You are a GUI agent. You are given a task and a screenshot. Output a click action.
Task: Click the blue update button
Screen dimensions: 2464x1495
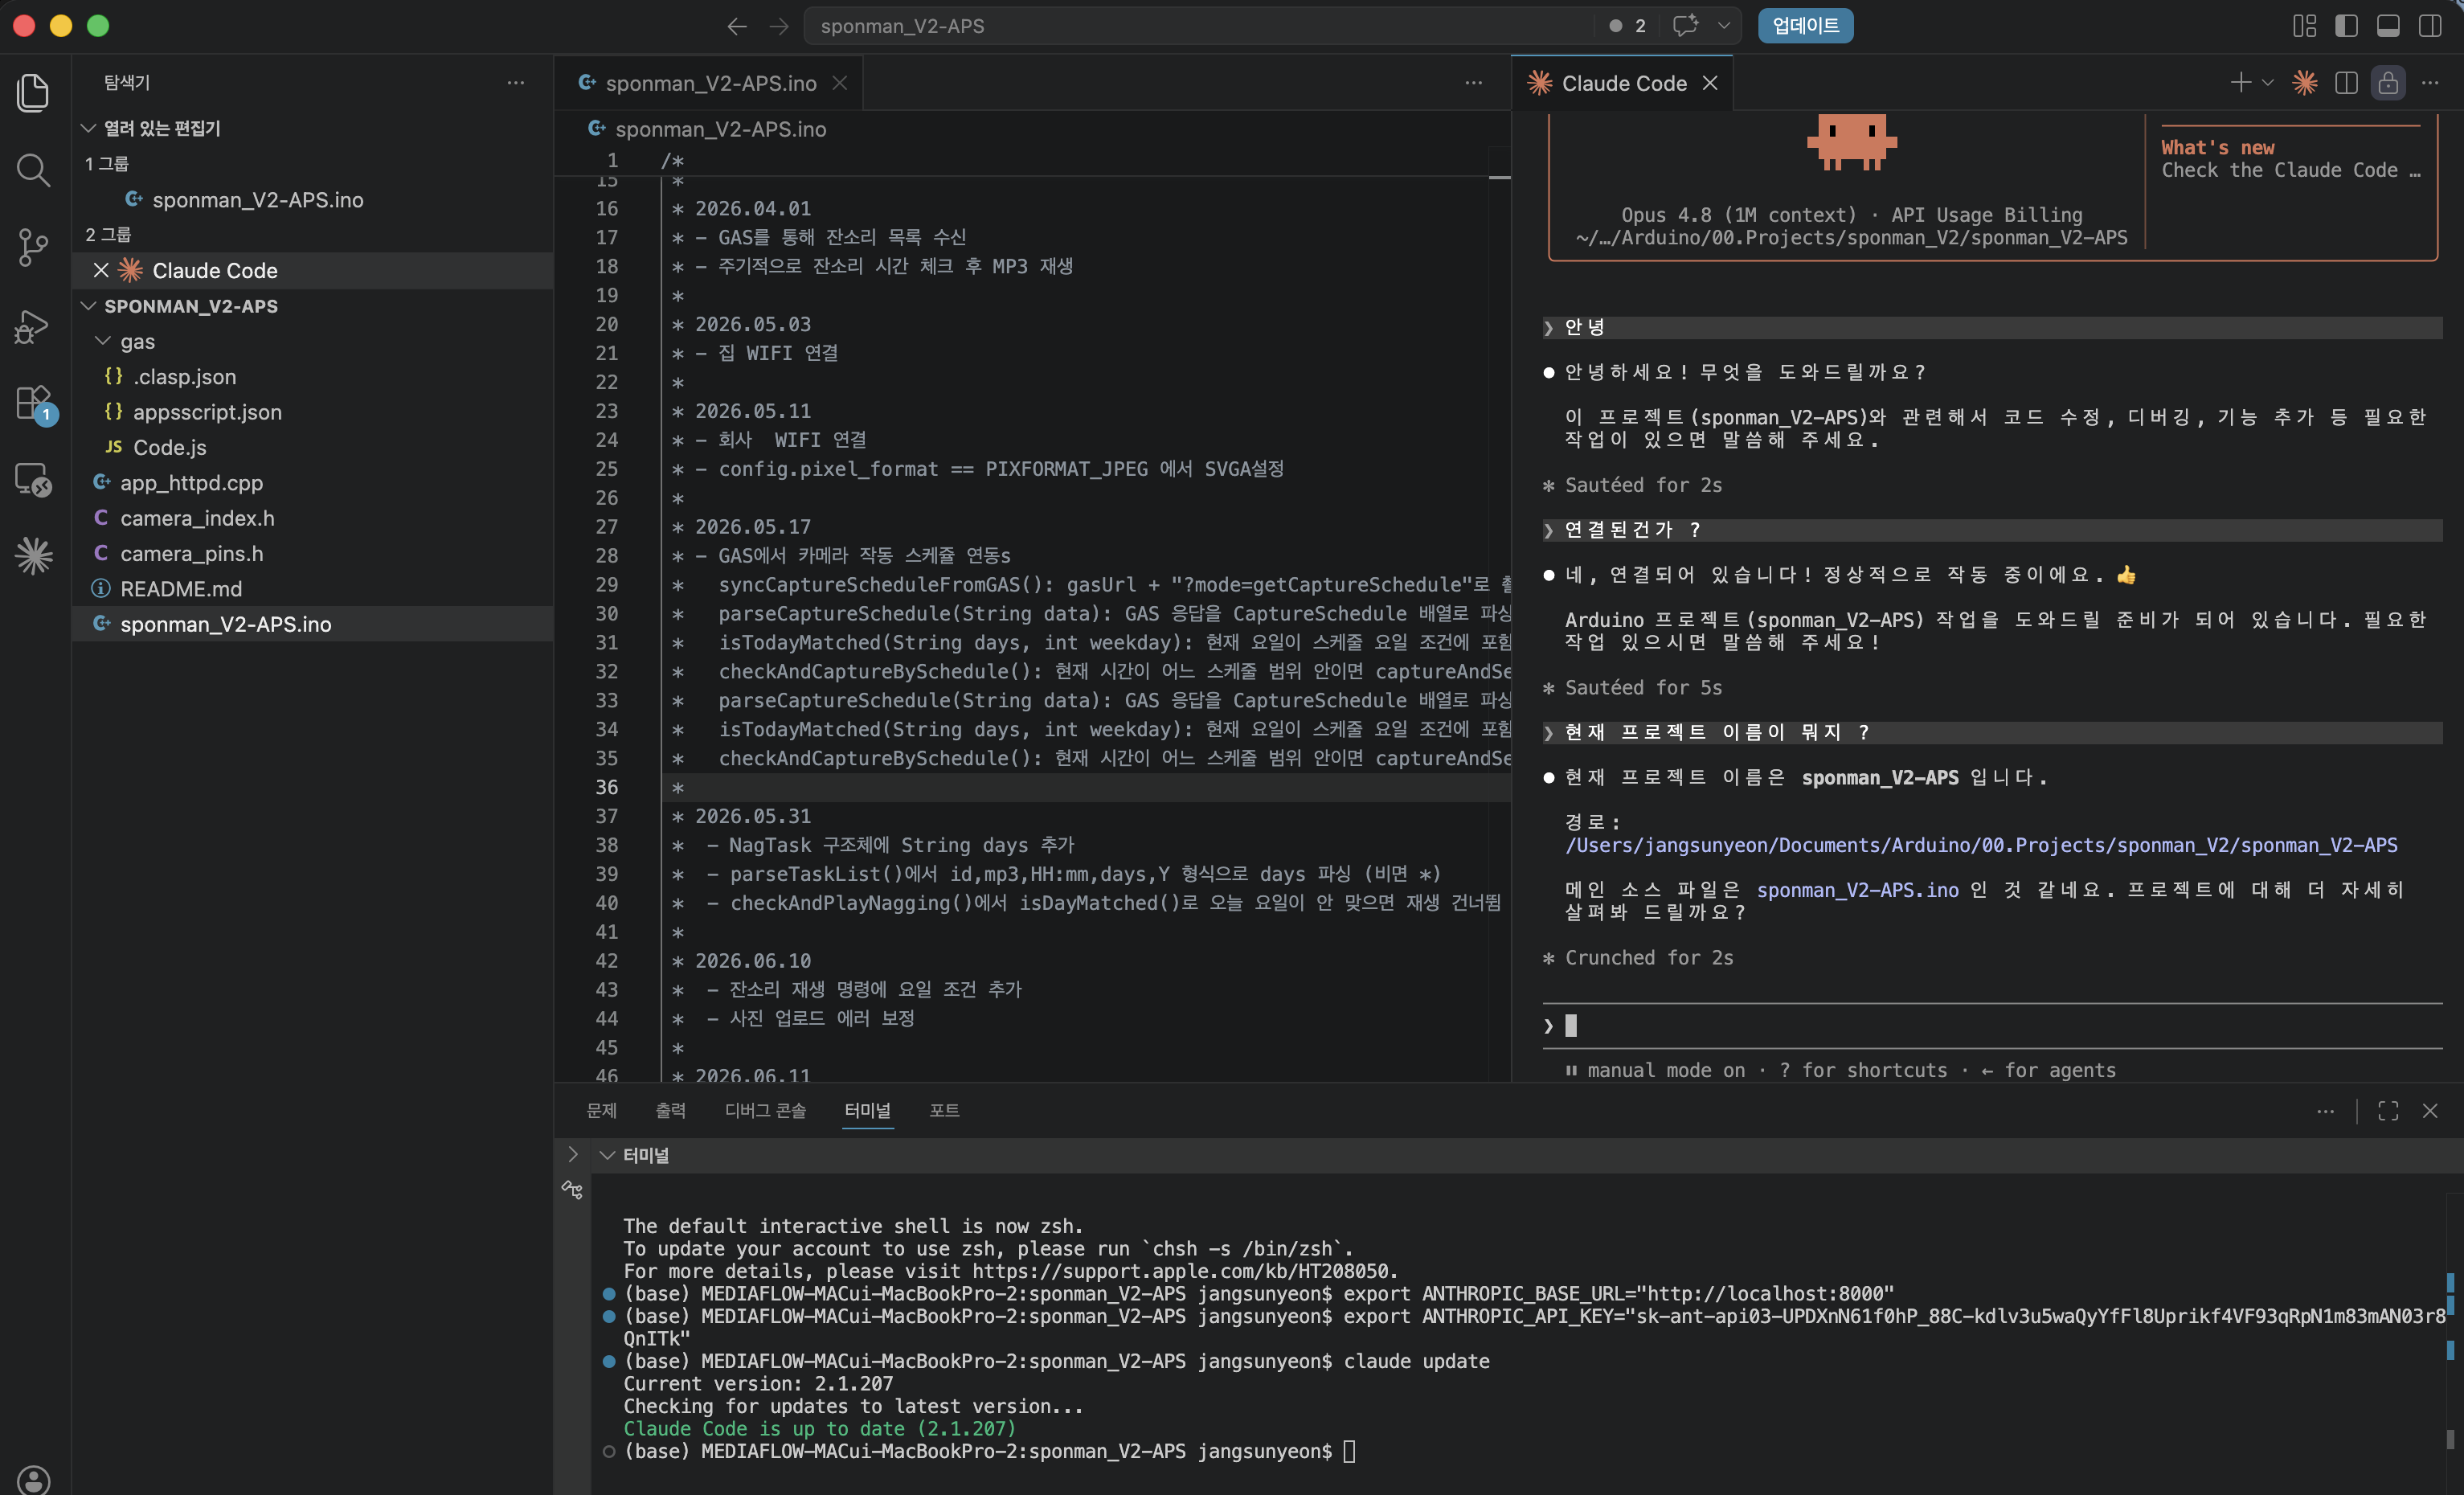[x=1805, y=26]
